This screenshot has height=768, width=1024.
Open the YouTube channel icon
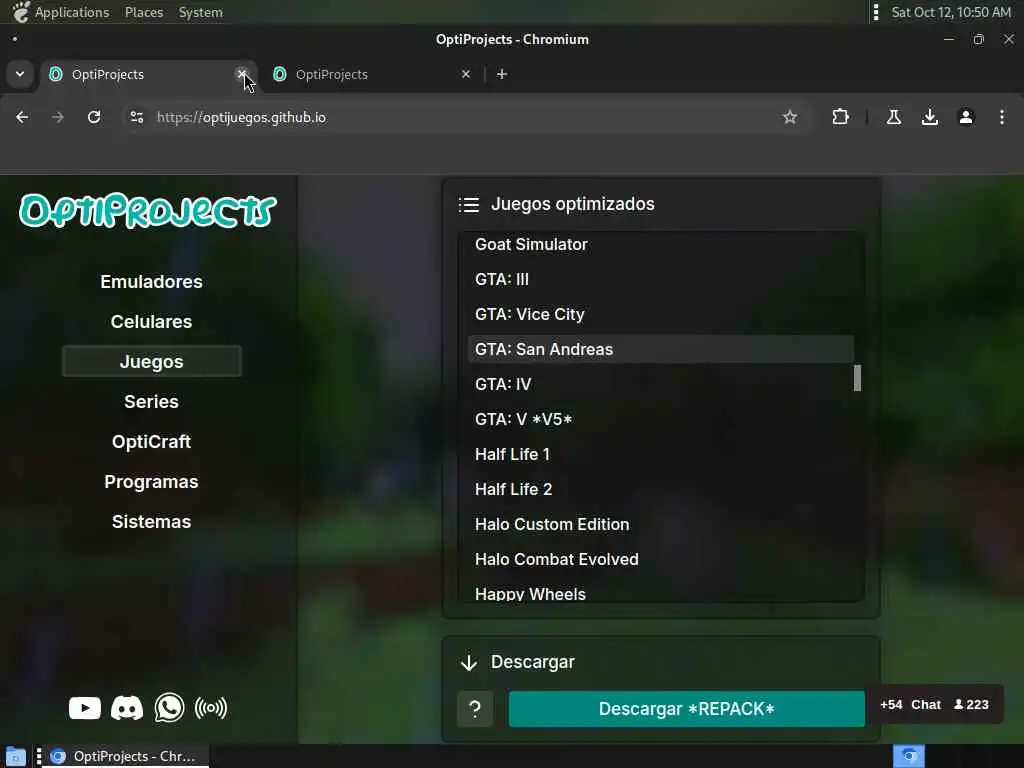click(x=85, y=708)
